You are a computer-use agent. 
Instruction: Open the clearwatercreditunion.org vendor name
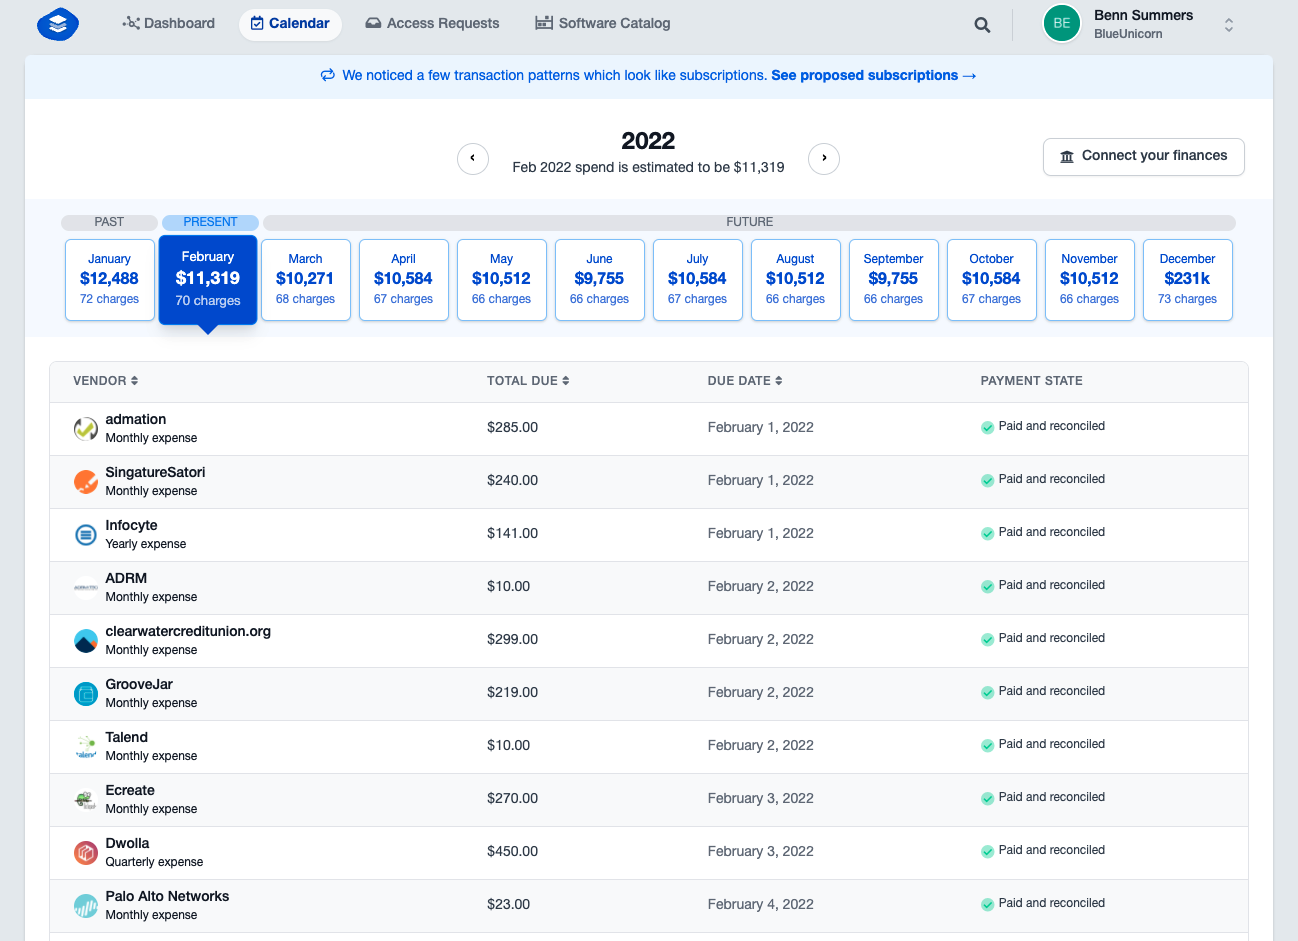tap(188, 631)
